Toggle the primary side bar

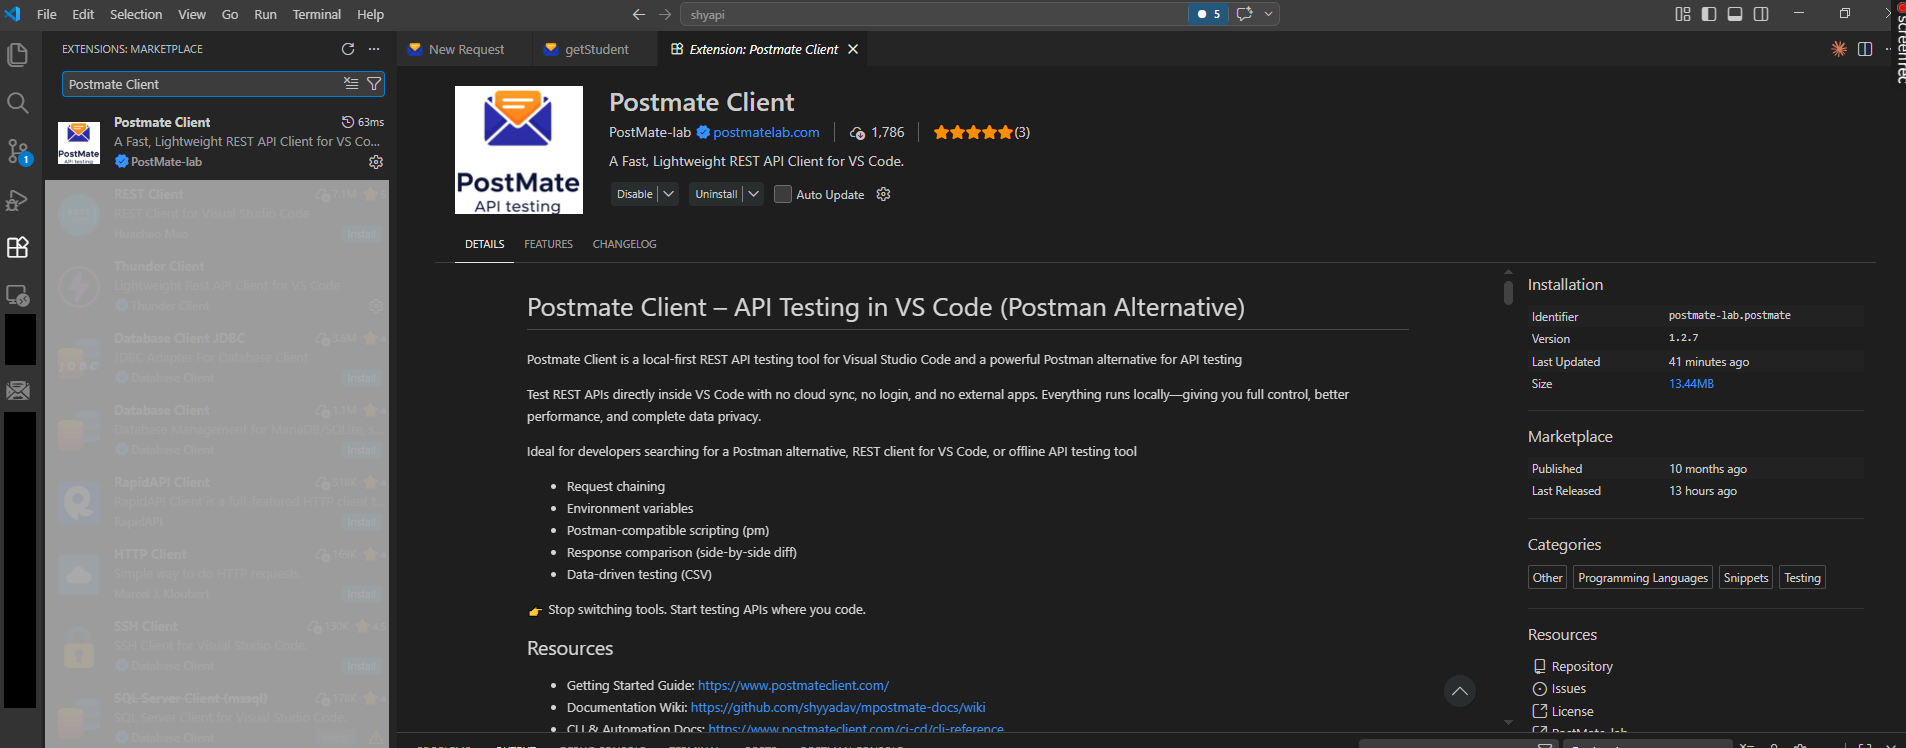tap(1709, 14)
